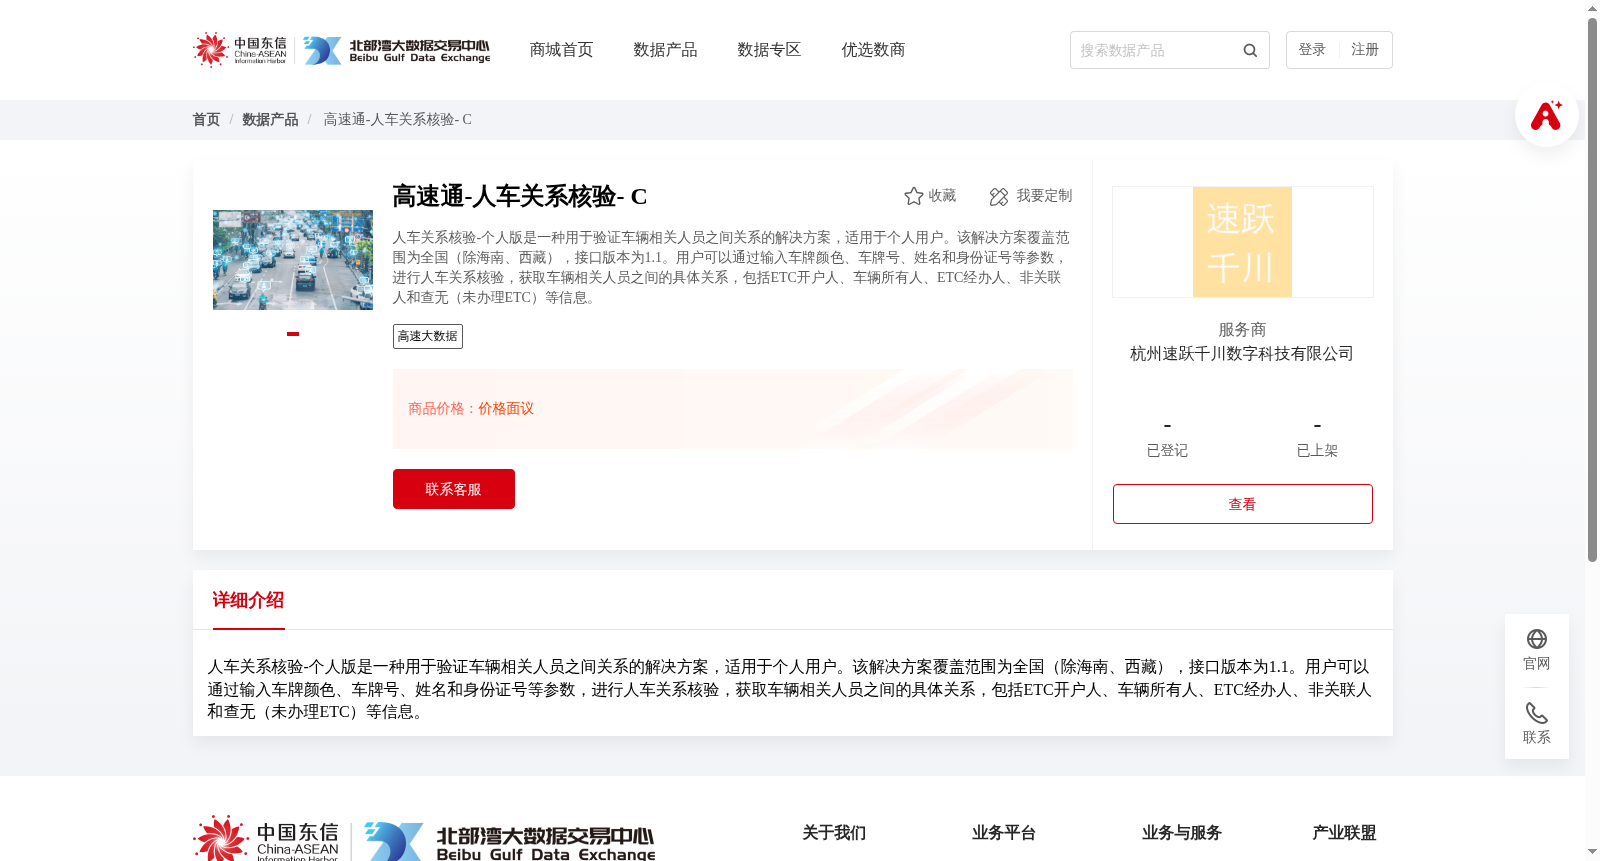Image resolution: width=1600 pixels, height=861 pixels.
Task: Open the 商城首页 menu item
Action: tap(561, 50)
